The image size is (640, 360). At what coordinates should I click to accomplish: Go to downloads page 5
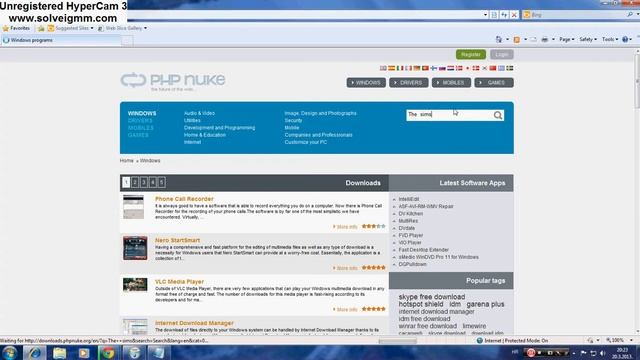162,182
